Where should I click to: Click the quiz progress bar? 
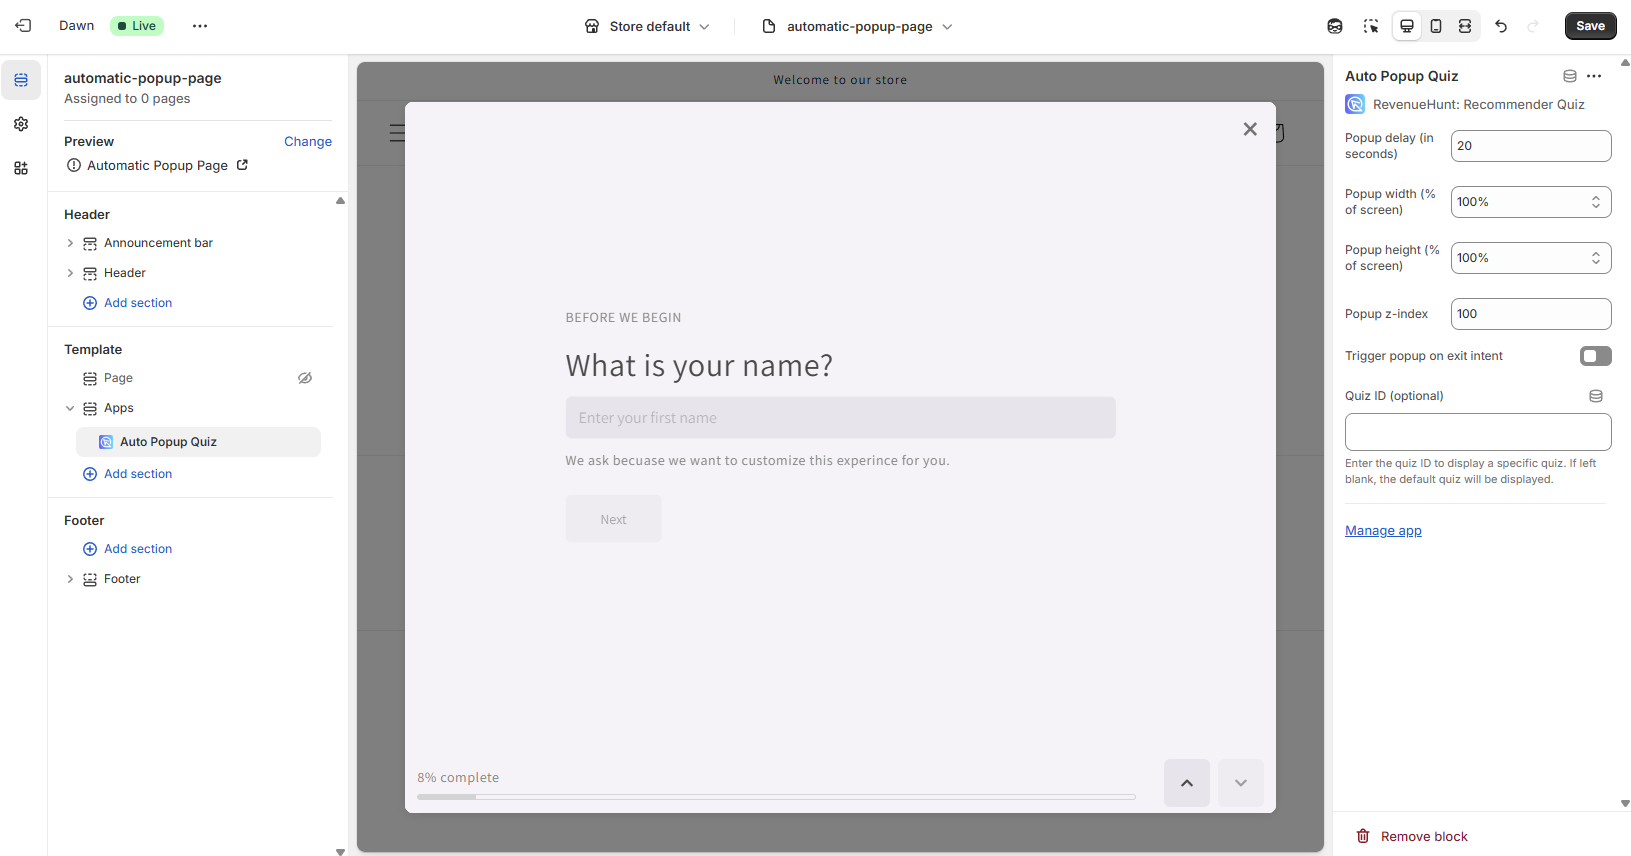point(776,797)
